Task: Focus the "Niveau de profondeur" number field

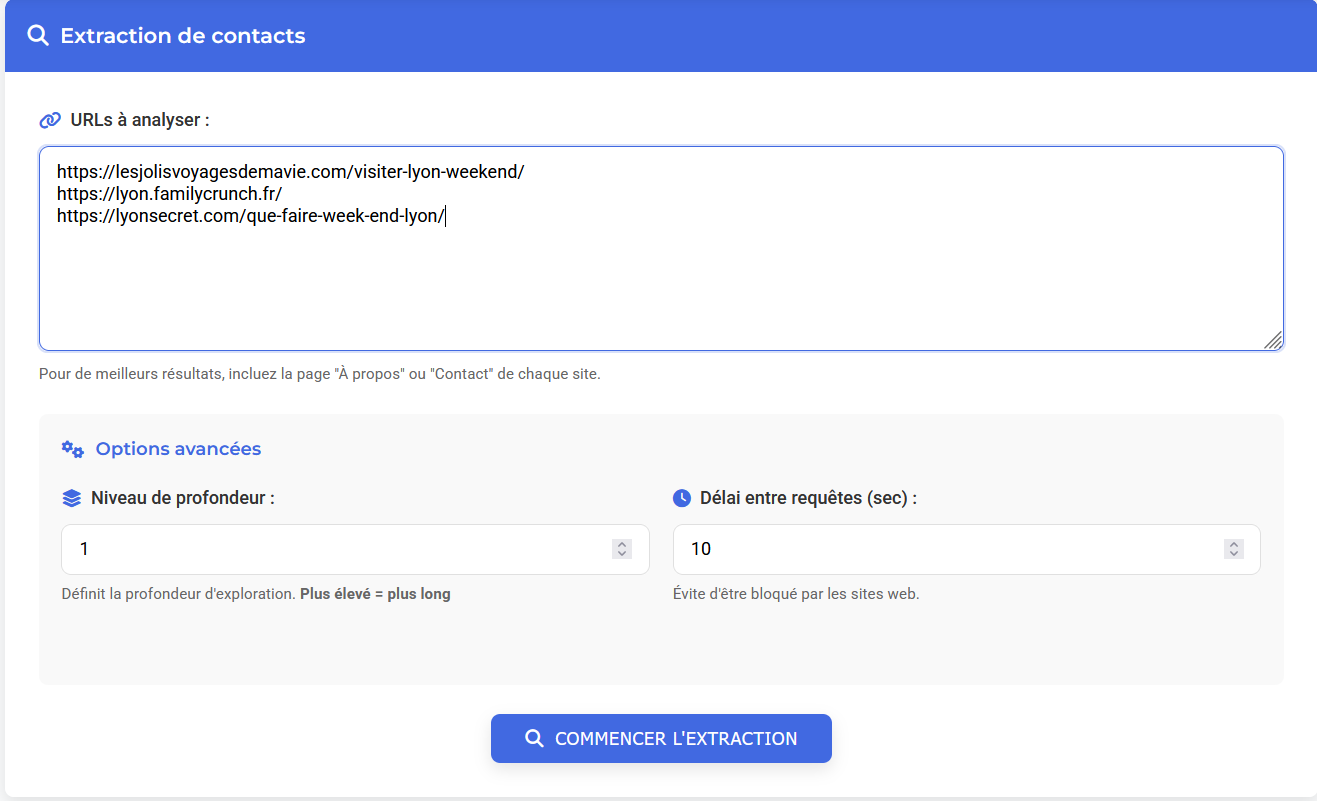Action: (300, 549)
